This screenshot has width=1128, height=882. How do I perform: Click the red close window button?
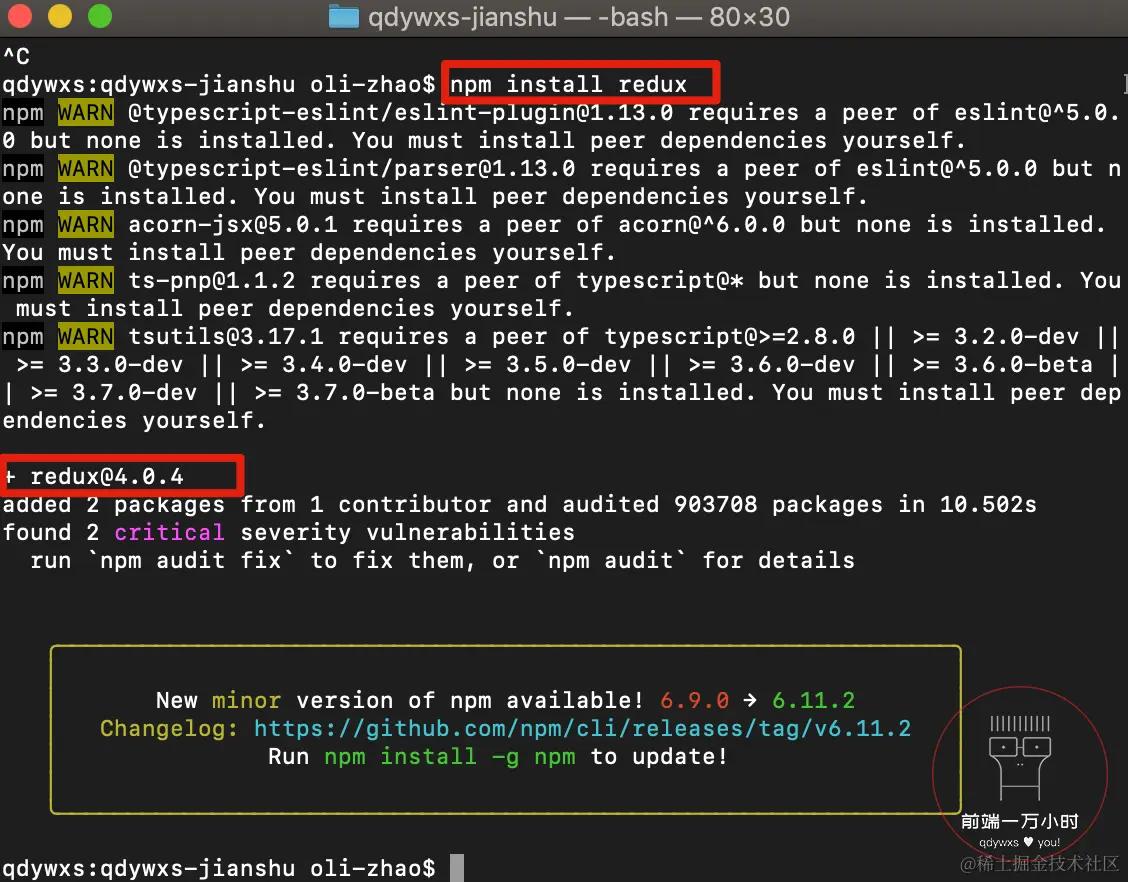19,15
